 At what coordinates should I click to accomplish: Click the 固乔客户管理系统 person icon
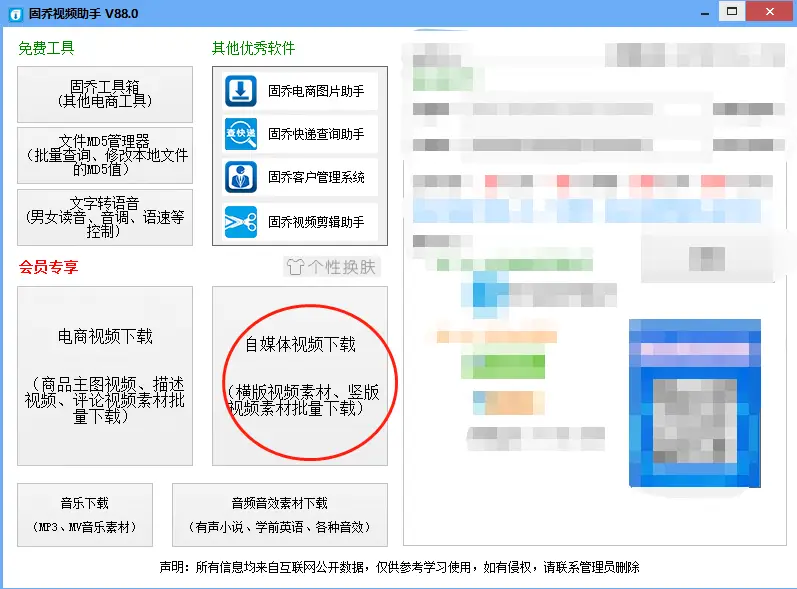(240, 177)
